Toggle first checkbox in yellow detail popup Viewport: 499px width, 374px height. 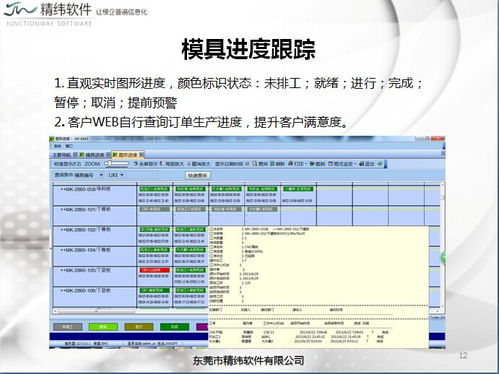[x=211, y=230]
